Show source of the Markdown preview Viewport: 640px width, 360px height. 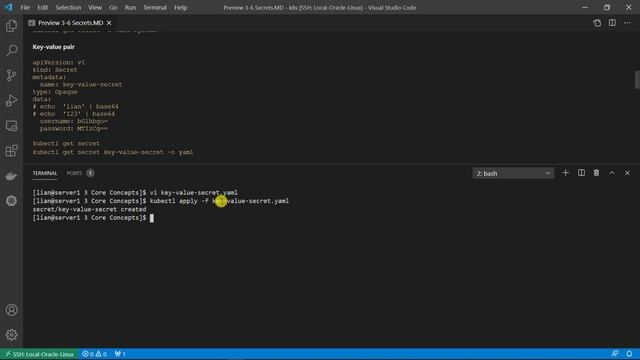pos(597,23)
